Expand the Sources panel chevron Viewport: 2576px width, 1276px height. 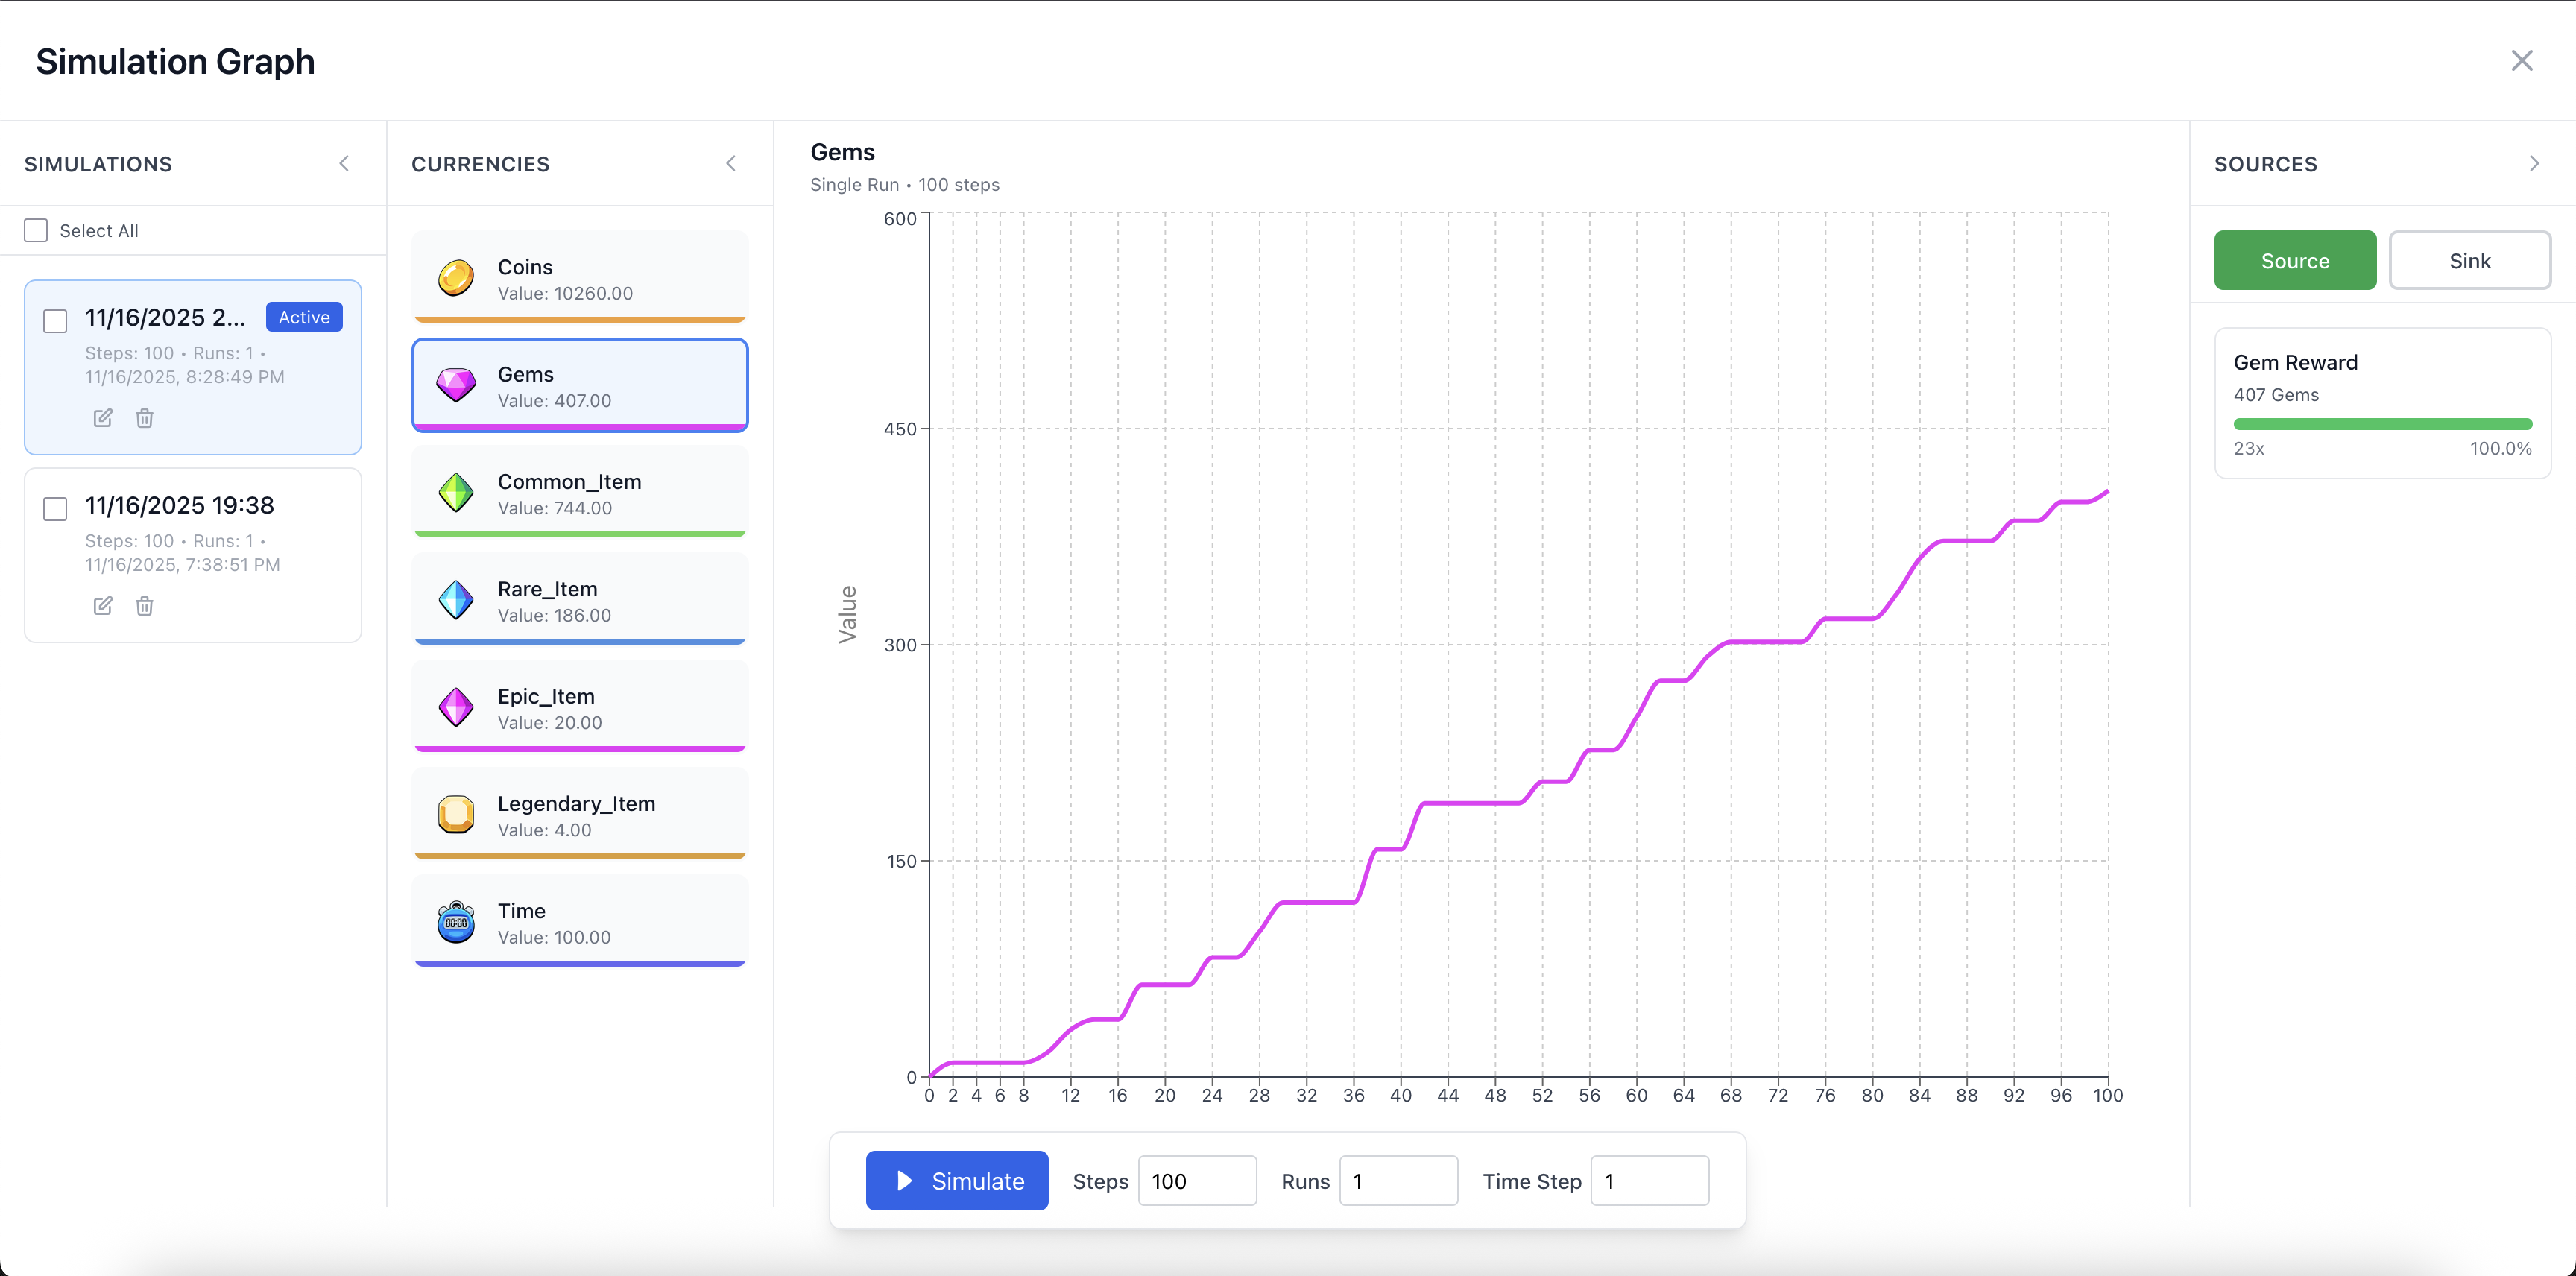[x=2534, y=164]
